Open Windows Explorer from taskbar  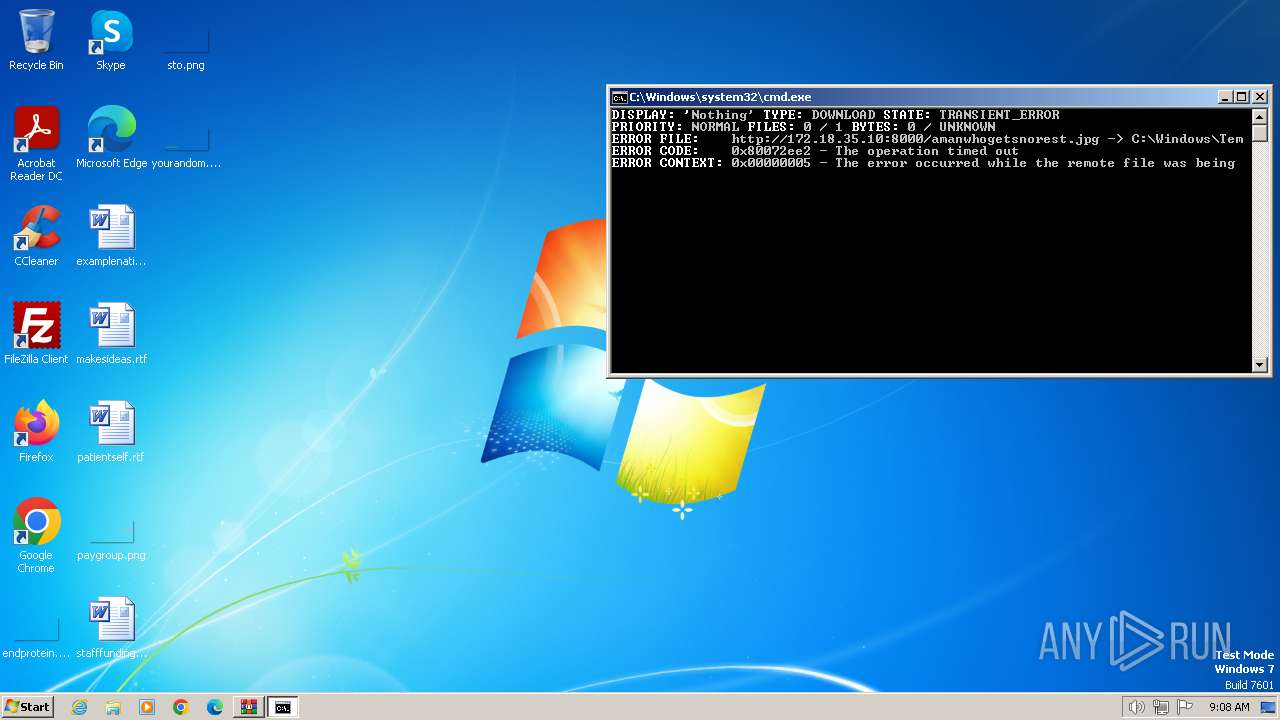click(x=113, y=707)
